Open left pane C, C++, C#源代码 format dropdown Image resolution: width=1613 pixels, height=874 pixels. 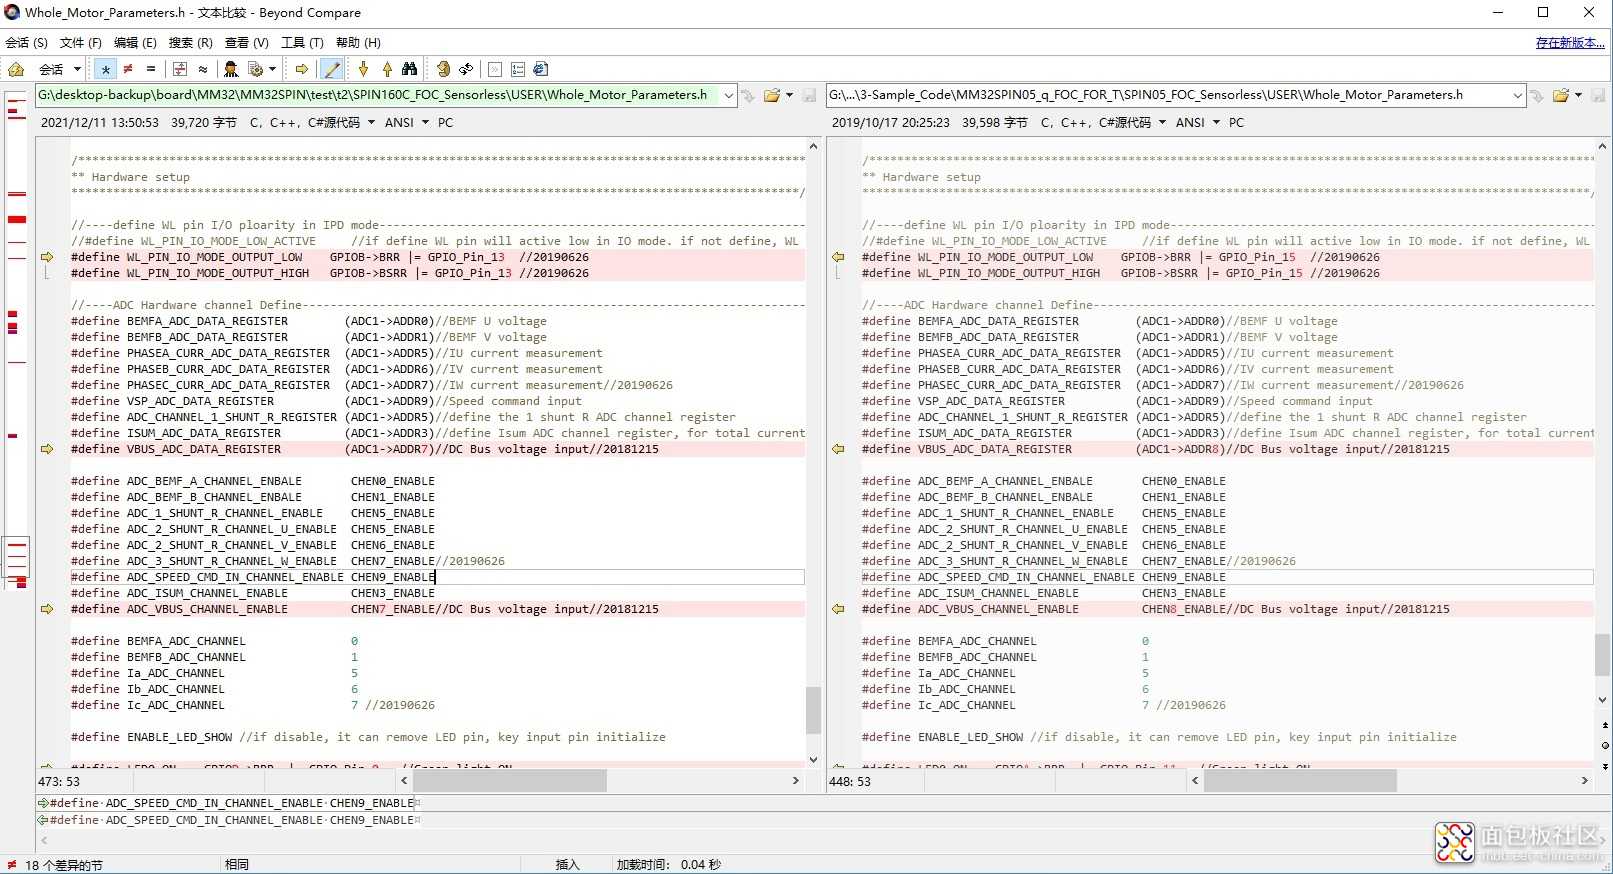coord(313,123)
